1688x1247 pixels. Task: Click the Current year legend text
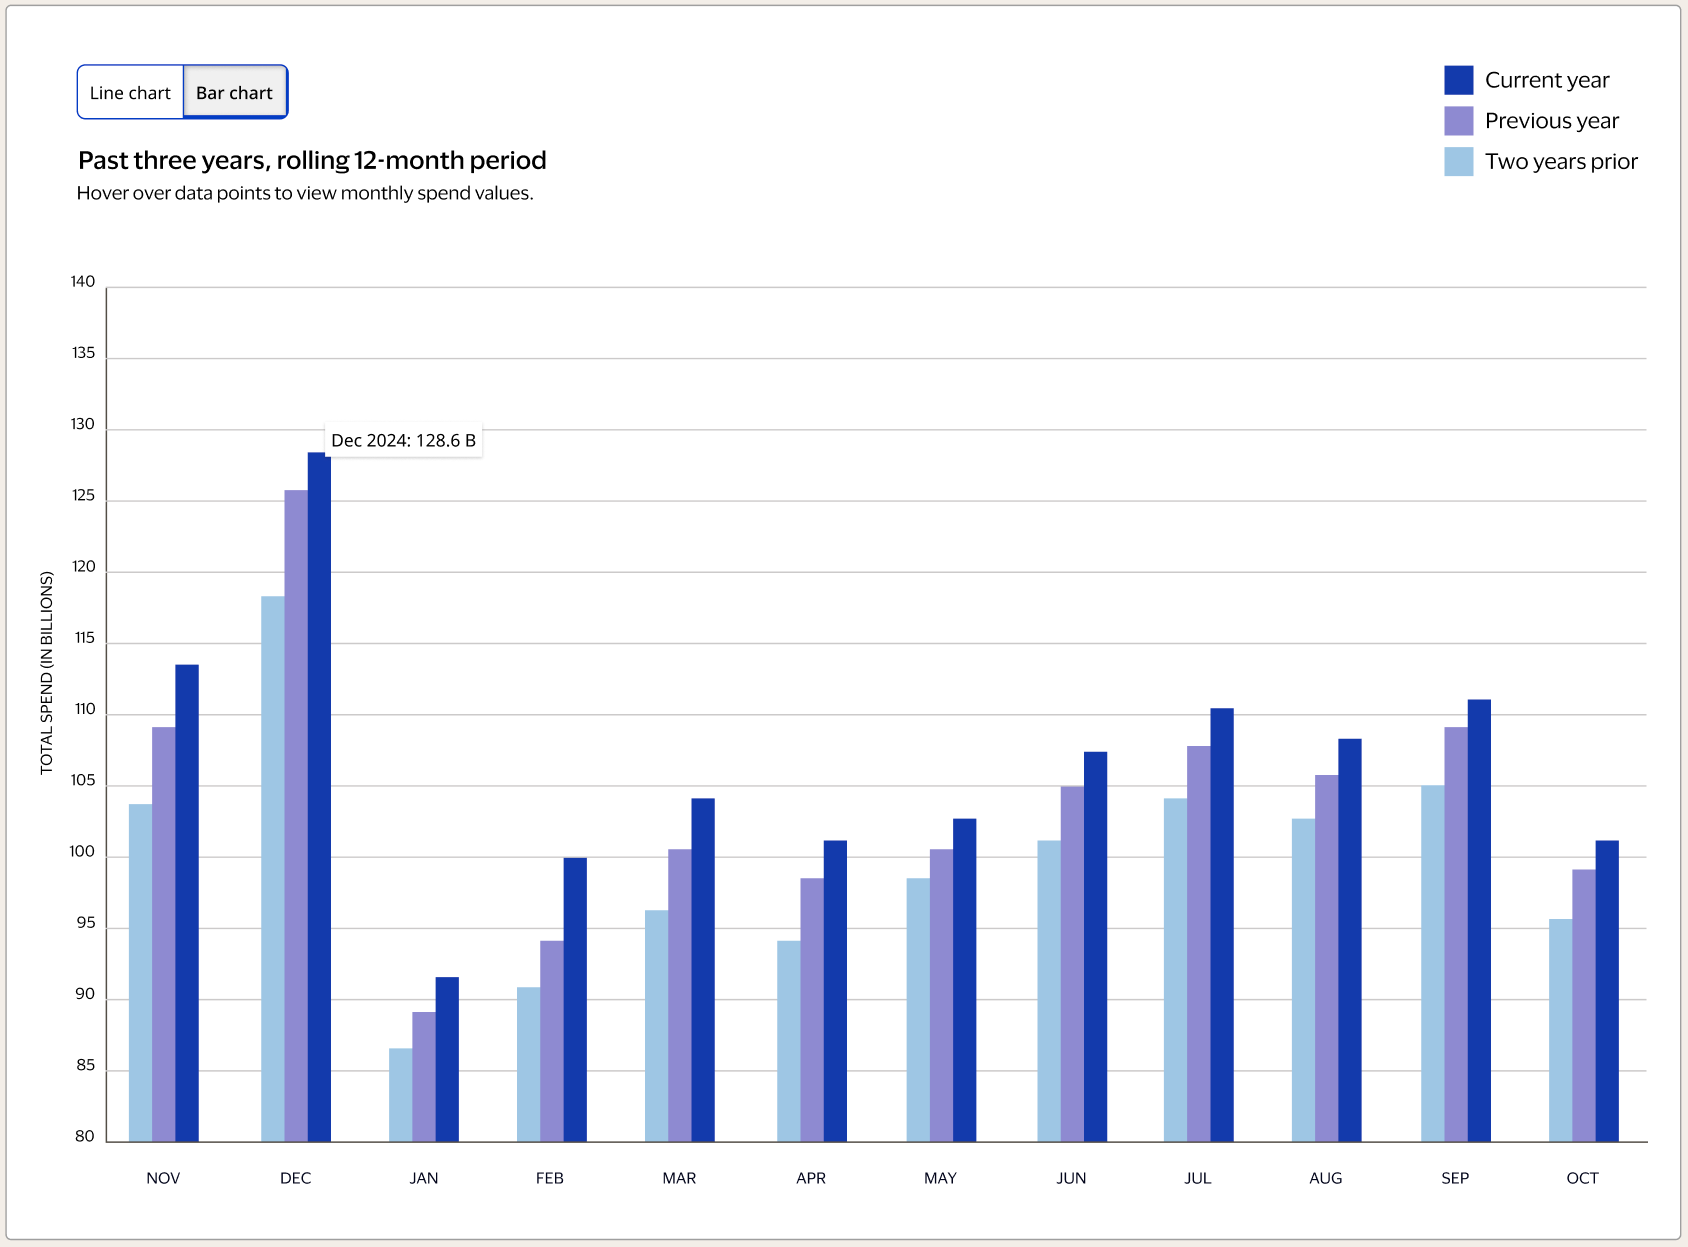tap(1548, 79)
